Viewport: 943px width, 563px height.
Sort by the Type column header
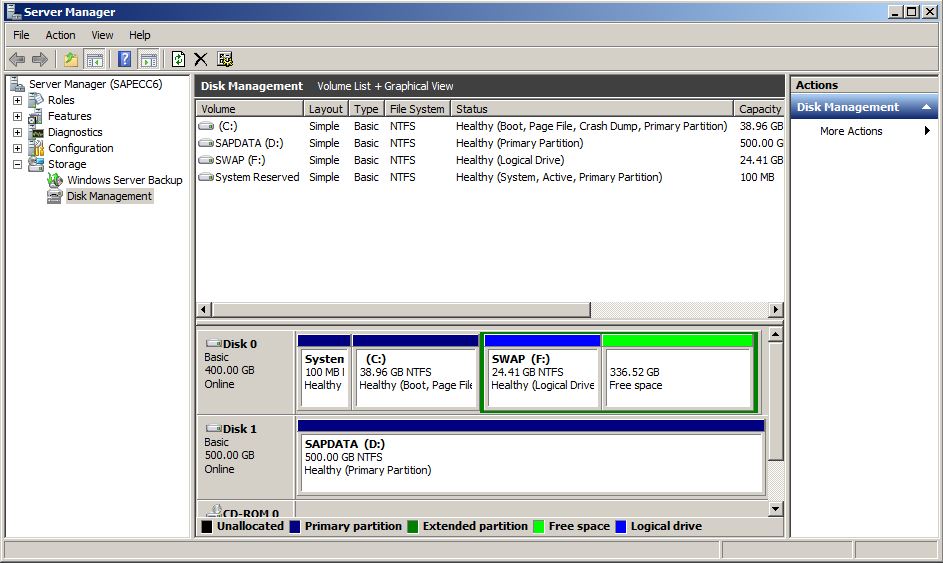[x=366, y=109]
